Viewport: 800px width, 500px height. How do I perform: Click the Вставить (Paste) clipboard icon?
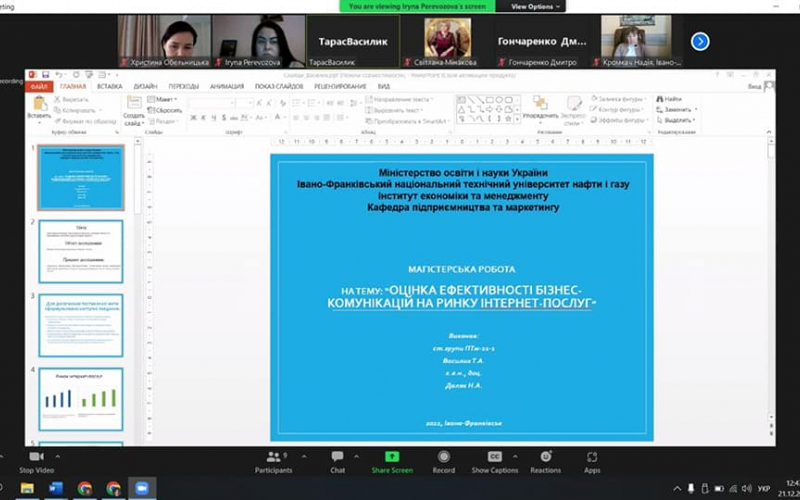click(39, 103)
